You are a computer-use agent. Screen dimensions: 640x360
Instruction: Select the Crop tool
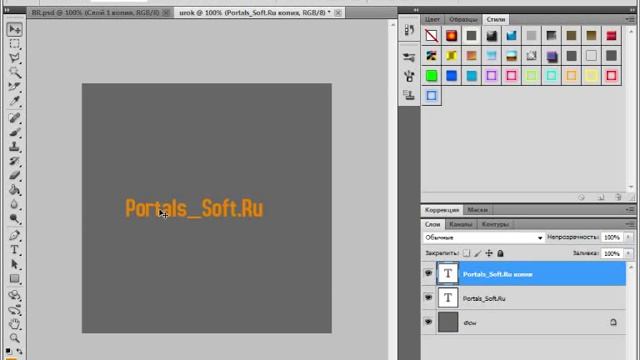click(x=15, y=87)
